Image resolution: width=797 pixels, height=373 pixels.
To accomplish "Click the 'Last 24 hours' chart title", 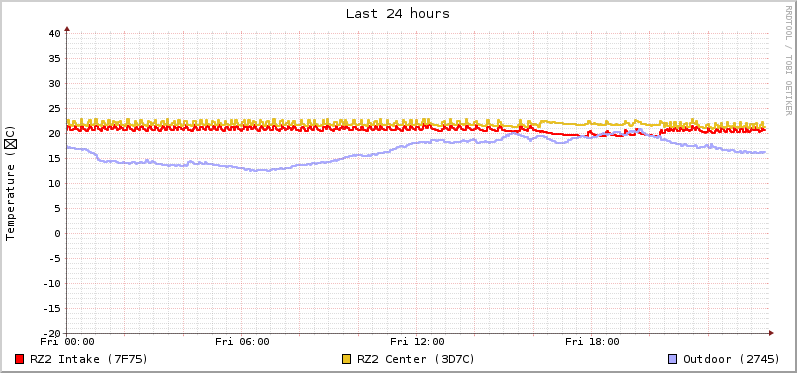I will [x=398, y=14].
